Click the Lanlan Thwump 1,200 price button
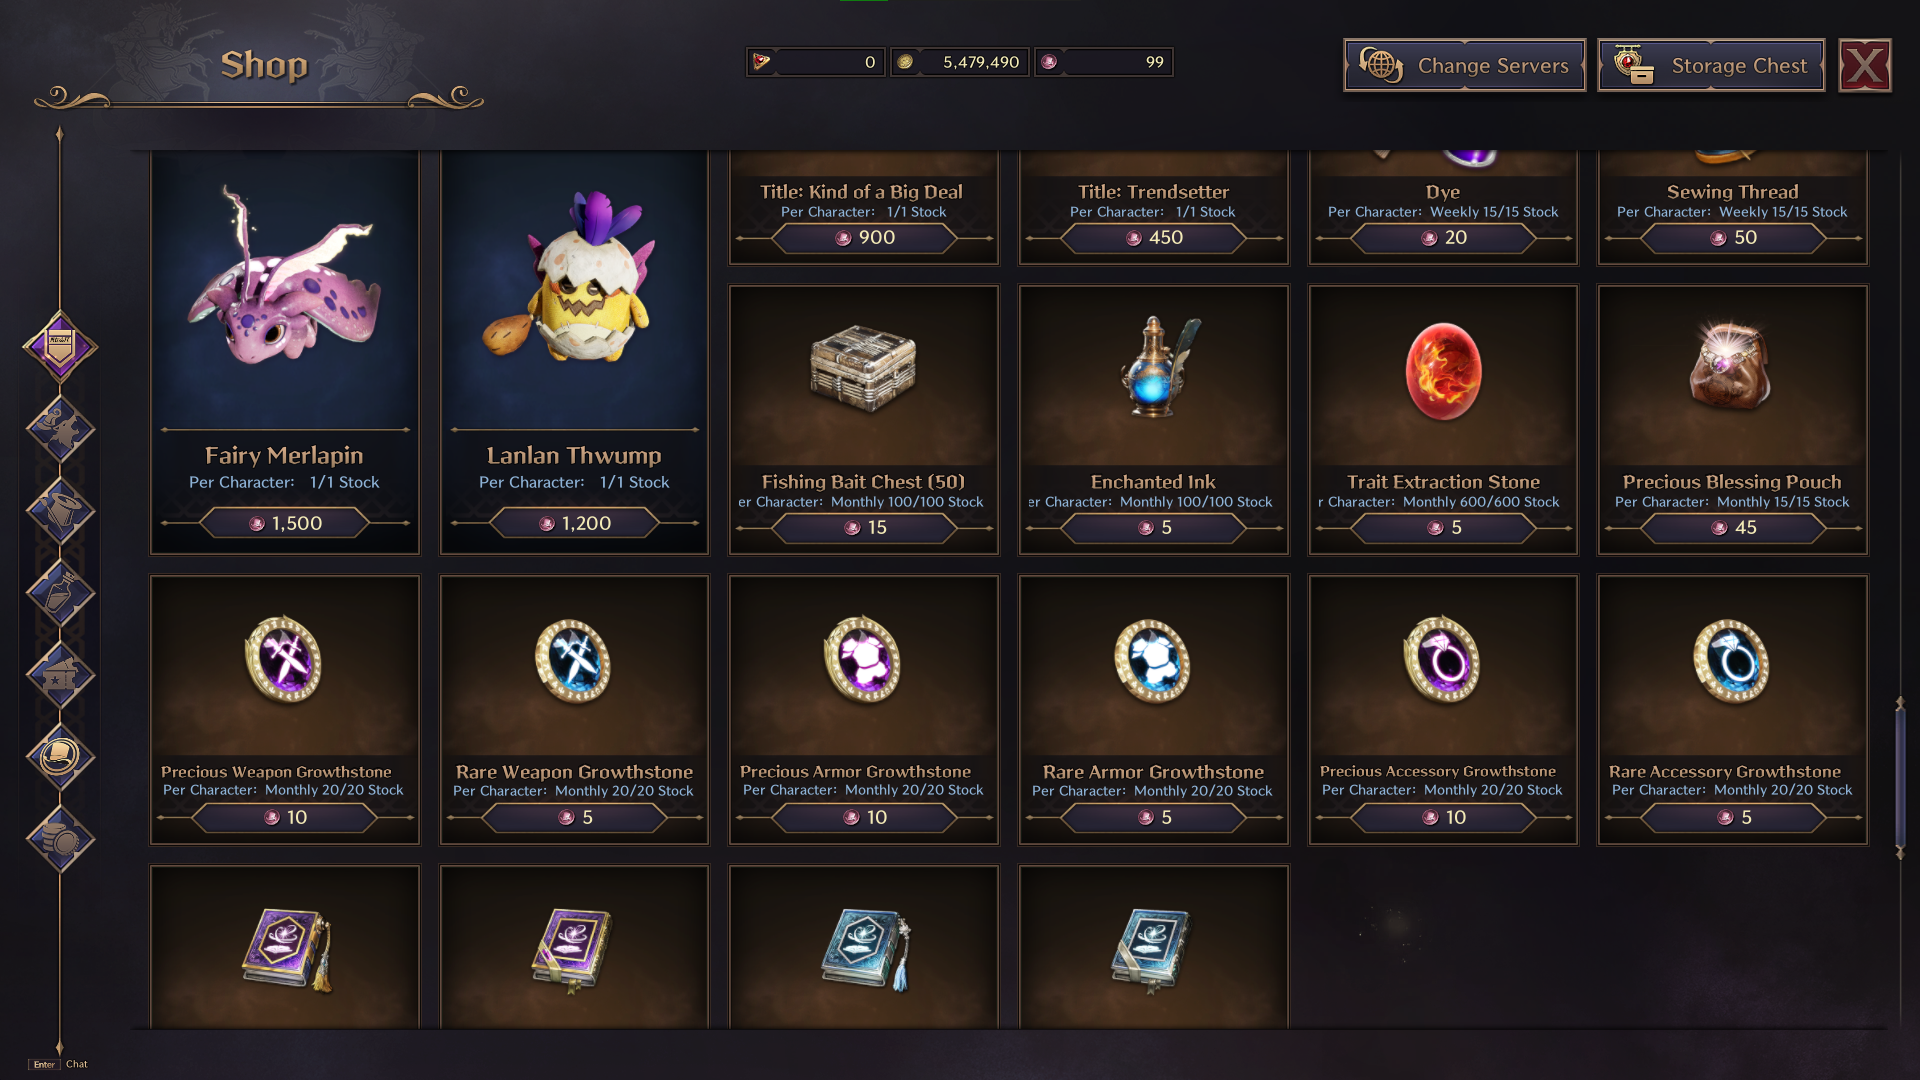1920x1080 pixels. (x=574, y=523)
